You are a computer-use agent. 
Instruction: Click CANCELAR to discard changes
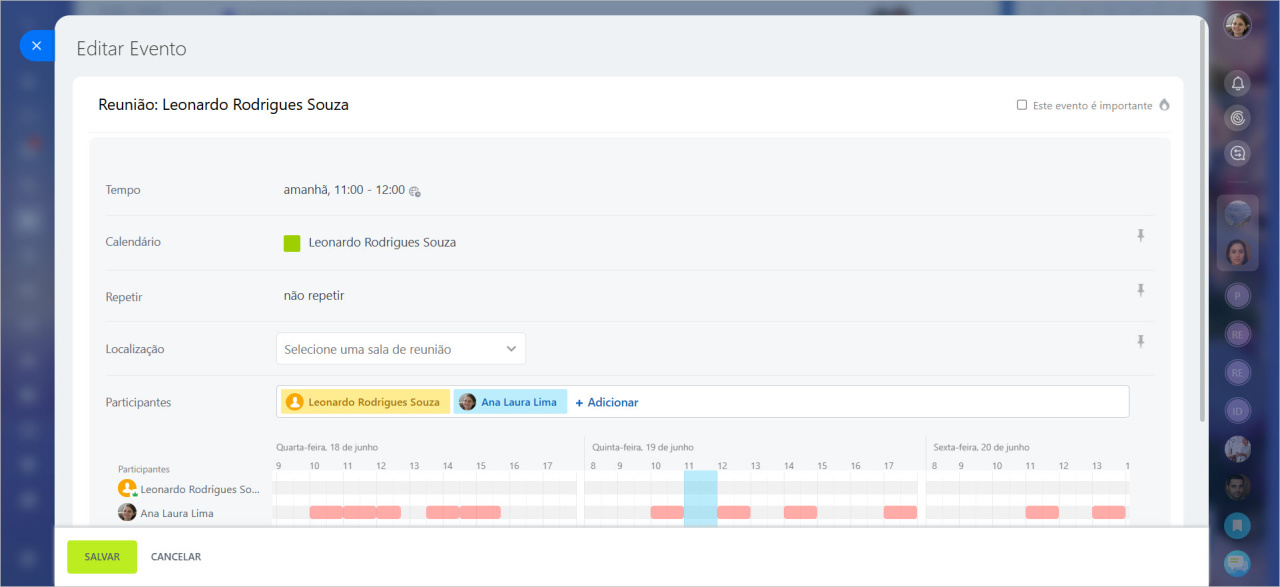(176, 557)
